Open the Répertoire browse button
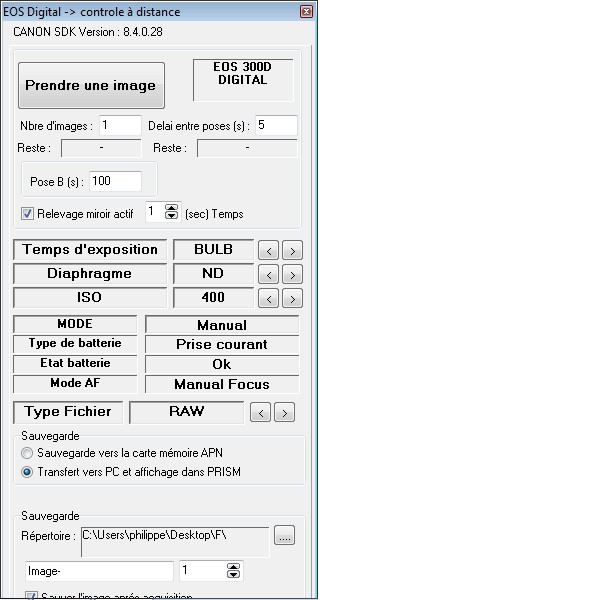Screen dimensions: 614x600 click(x=284, y=536)
